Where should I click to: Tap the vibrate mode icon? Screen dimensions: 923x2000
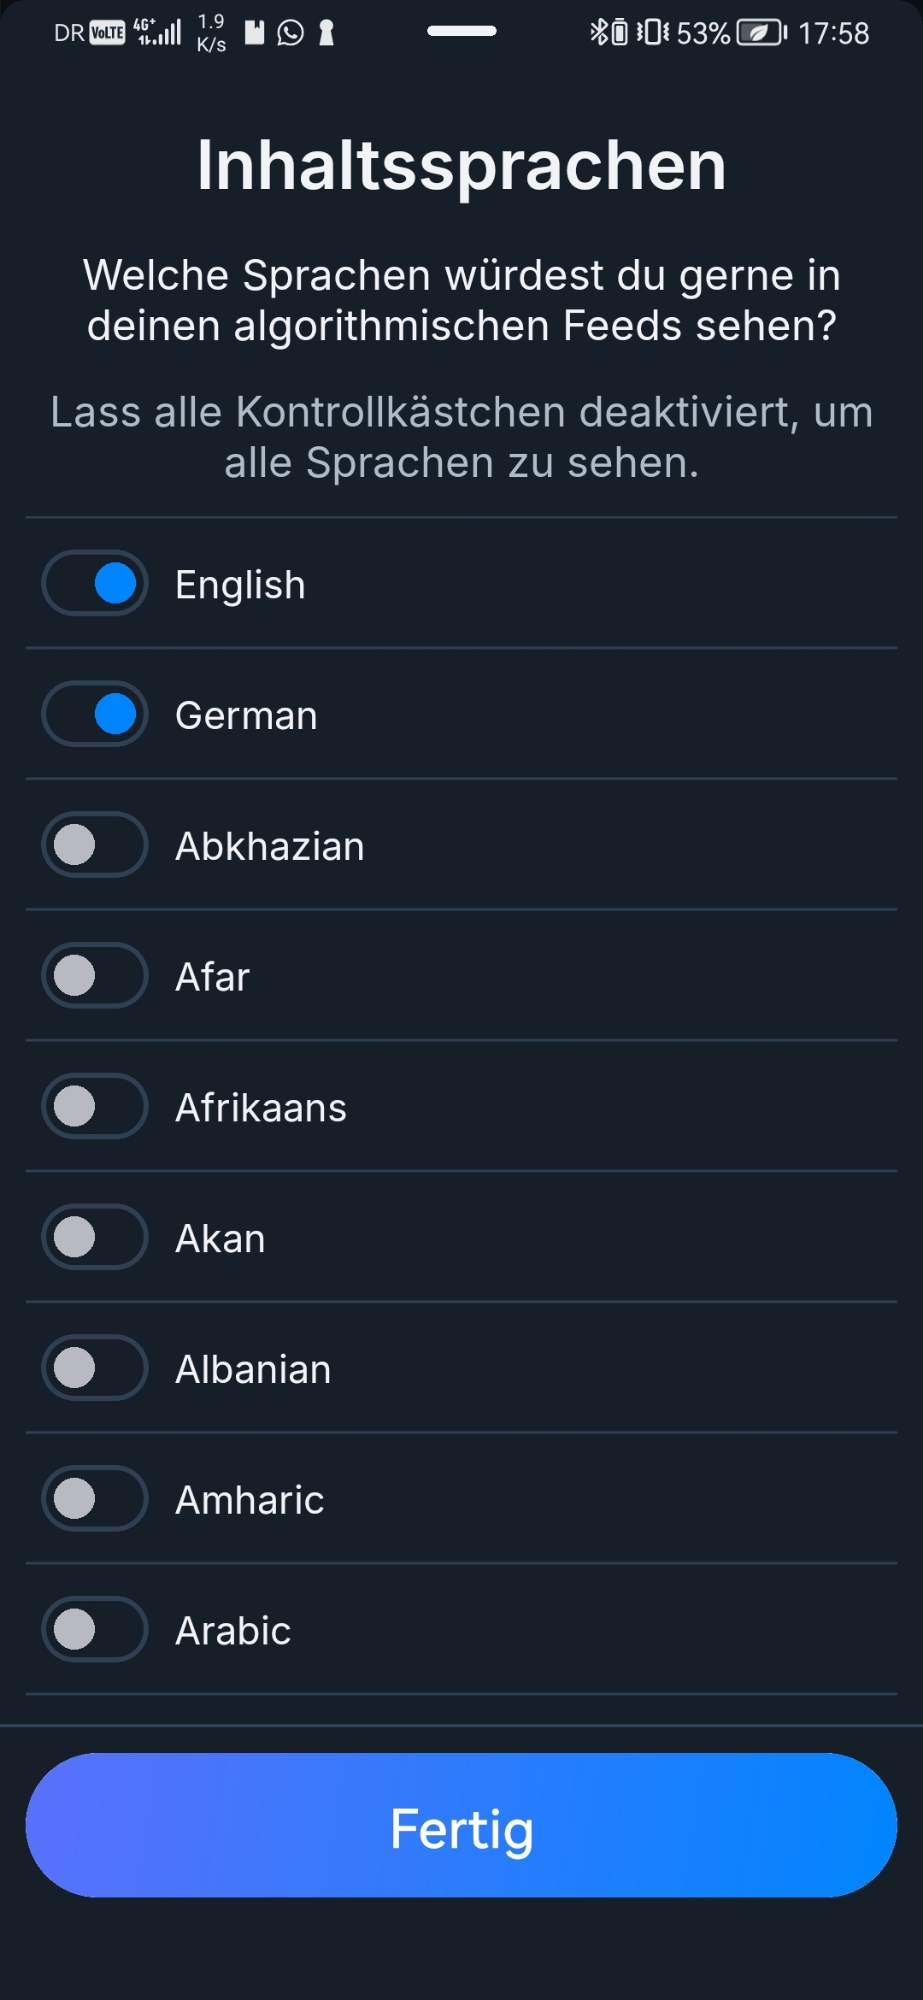click(x=652, y=33)
